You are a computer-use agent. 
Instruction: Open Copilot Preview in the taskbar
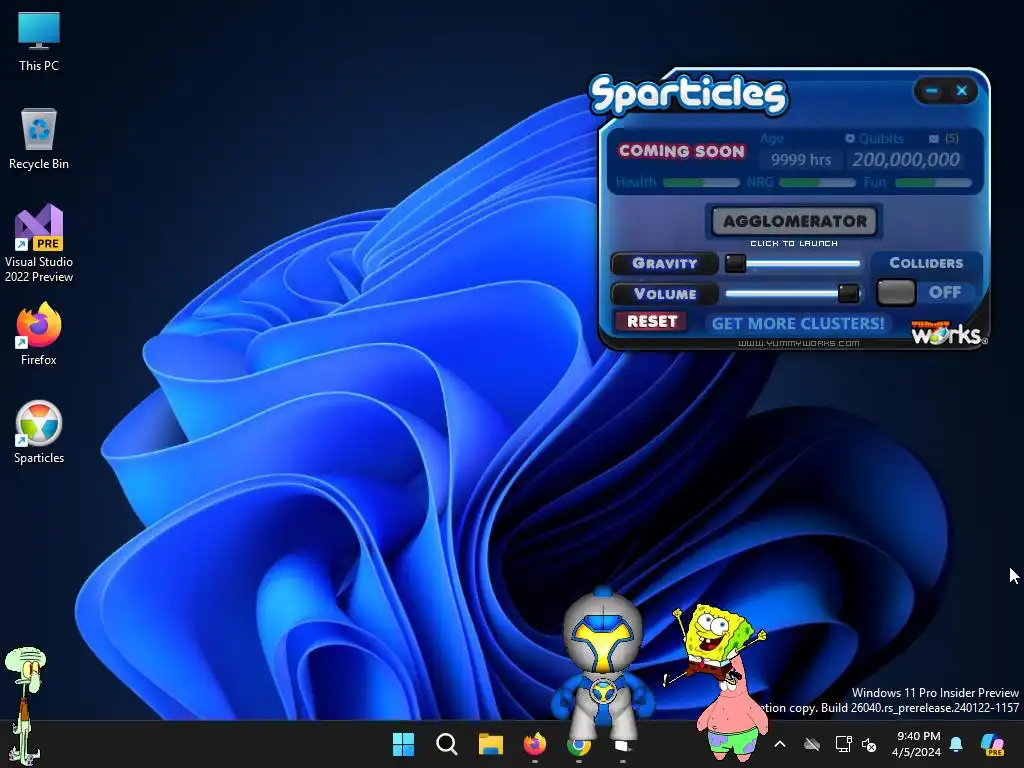pyautogui.click(x=992, y=744)
